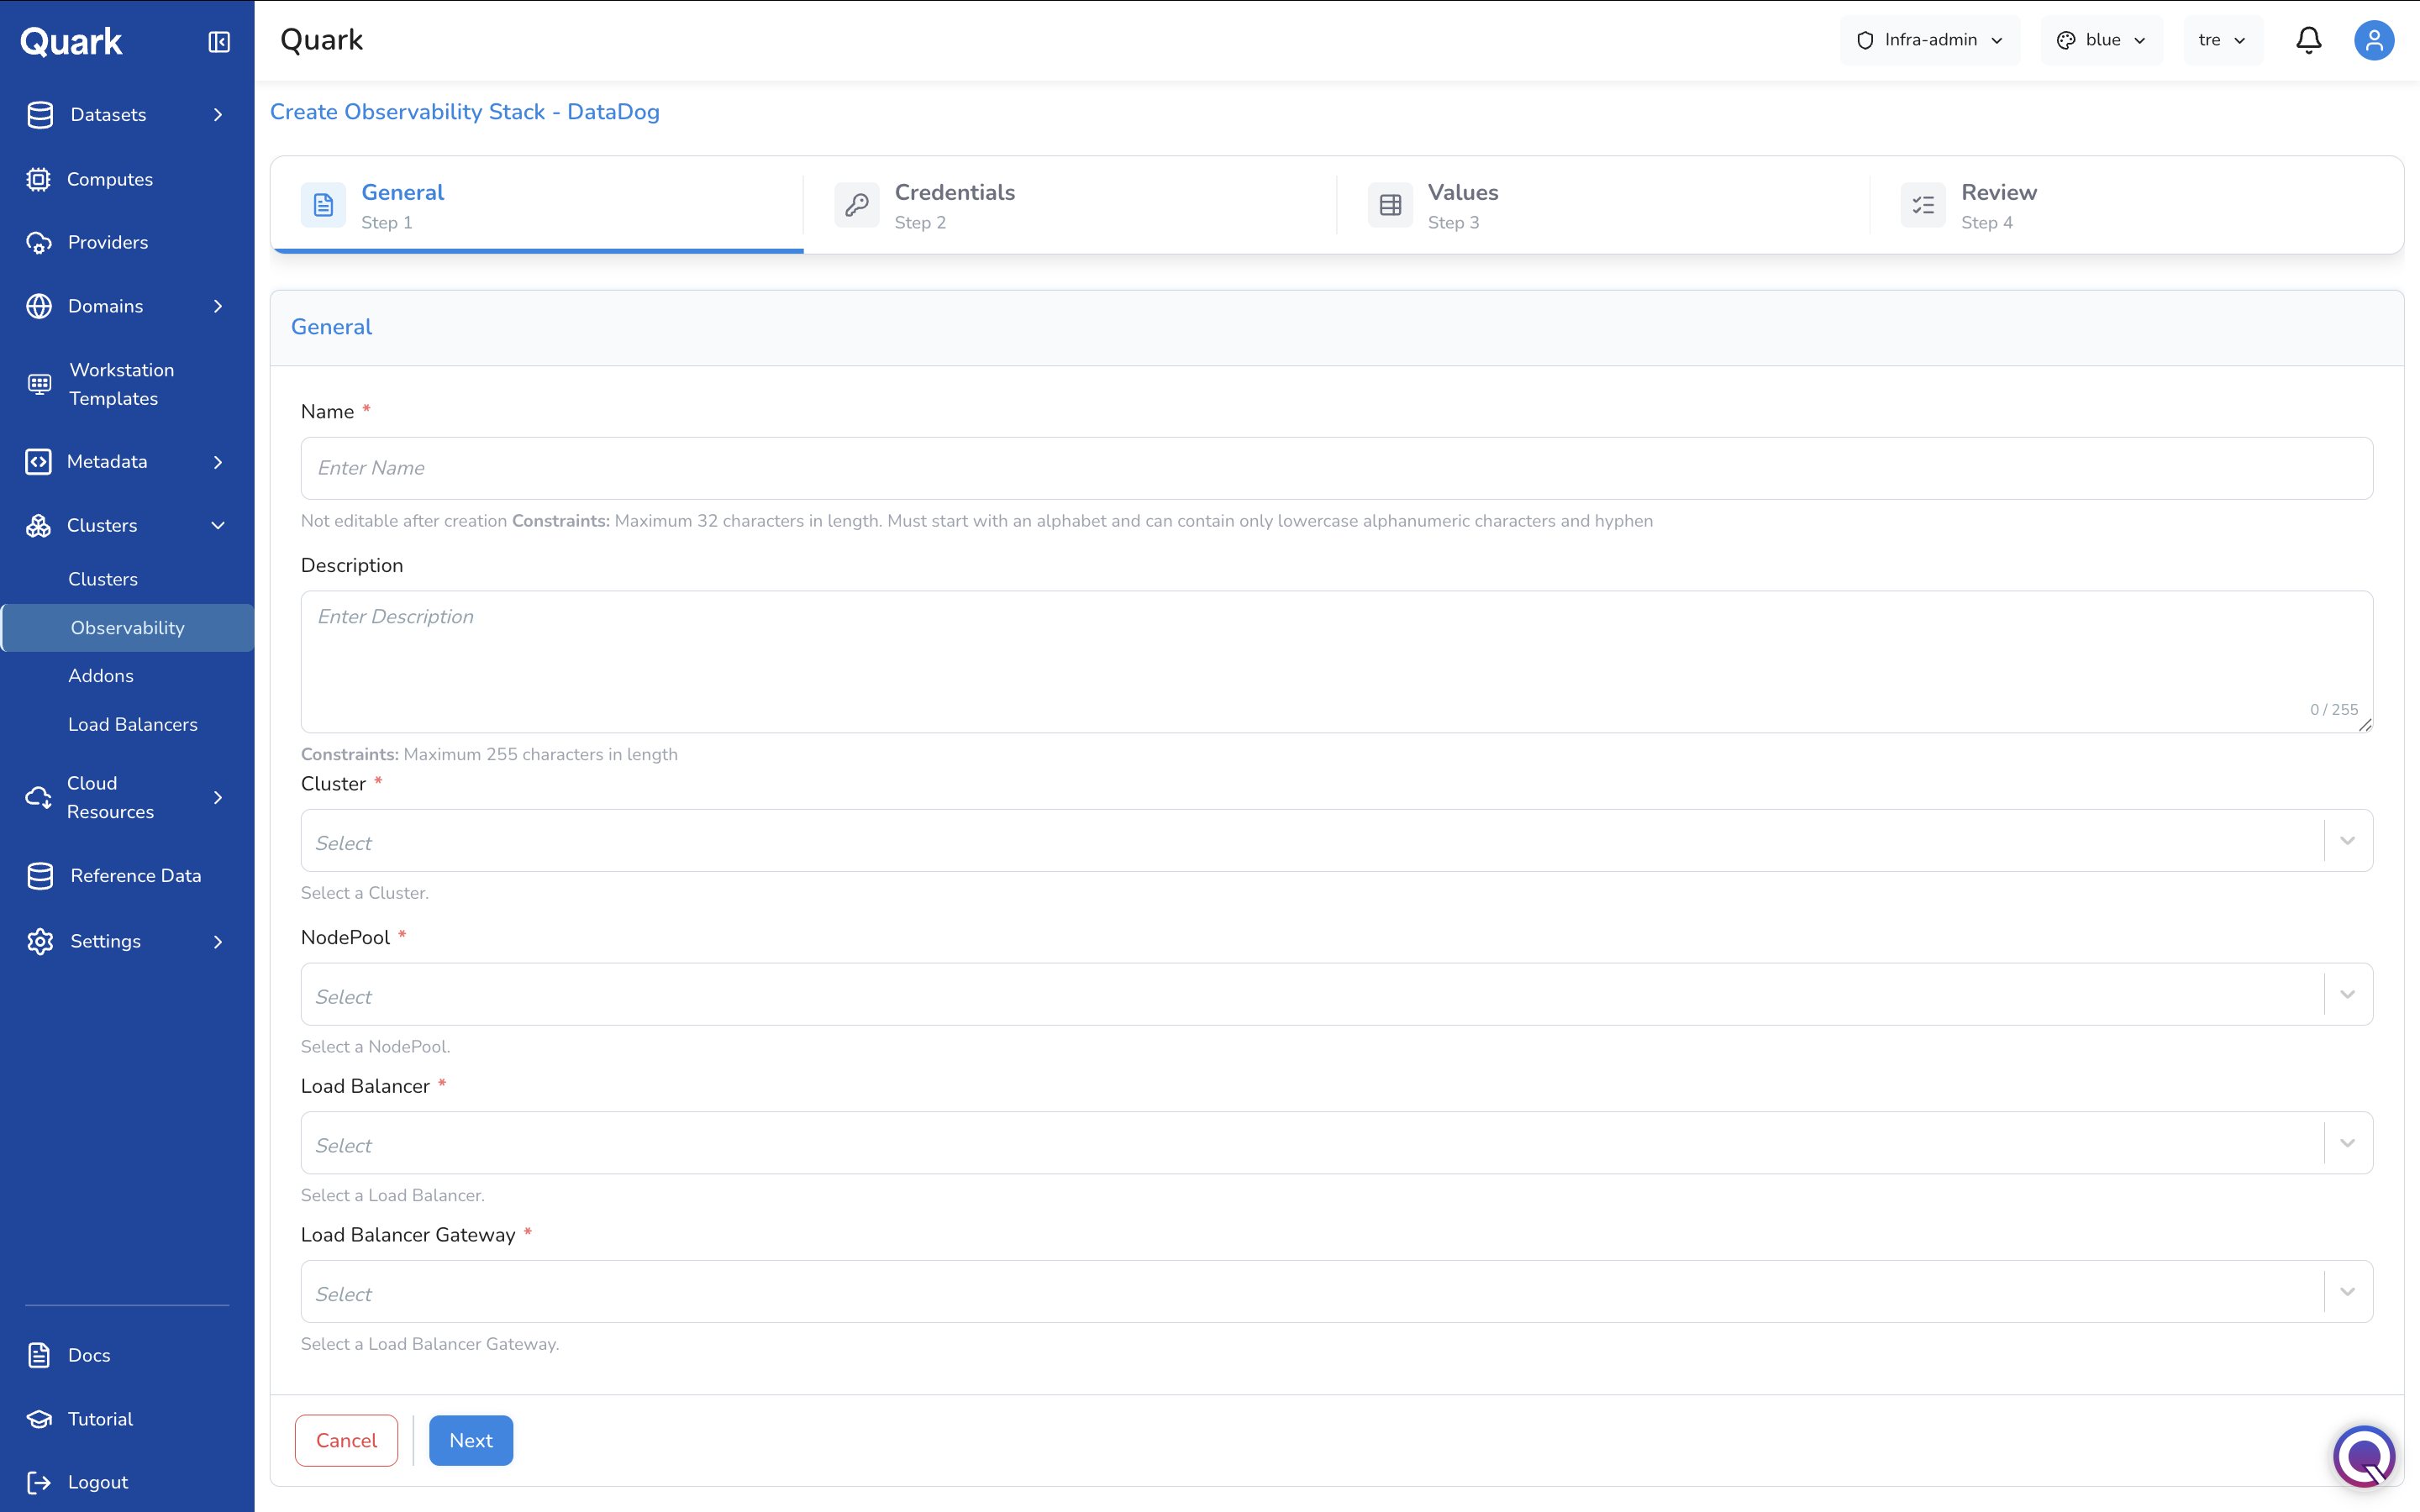Click the General step document icon
Image resolution: width=2420 pixels, height=1512 pixels.
point(323,205)
